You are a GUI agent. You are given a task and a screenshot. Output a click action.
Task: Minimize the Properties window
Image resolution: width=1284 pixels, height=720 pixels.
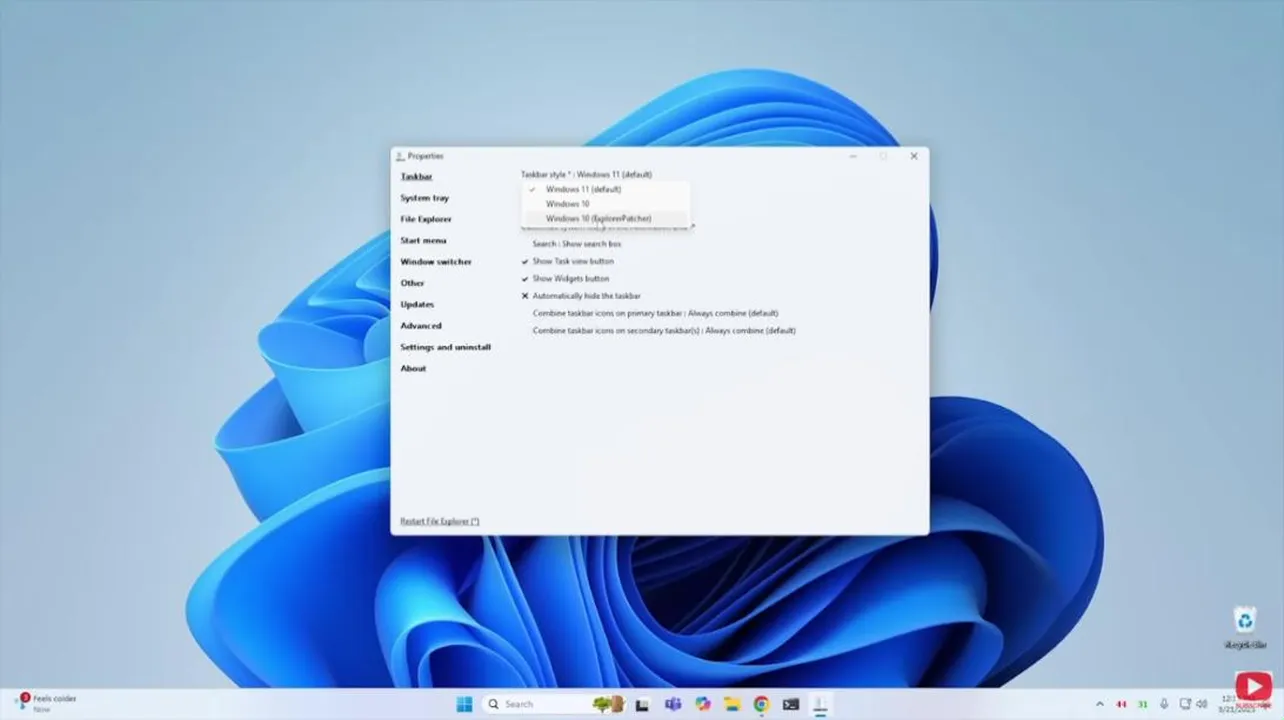(853, 156)
